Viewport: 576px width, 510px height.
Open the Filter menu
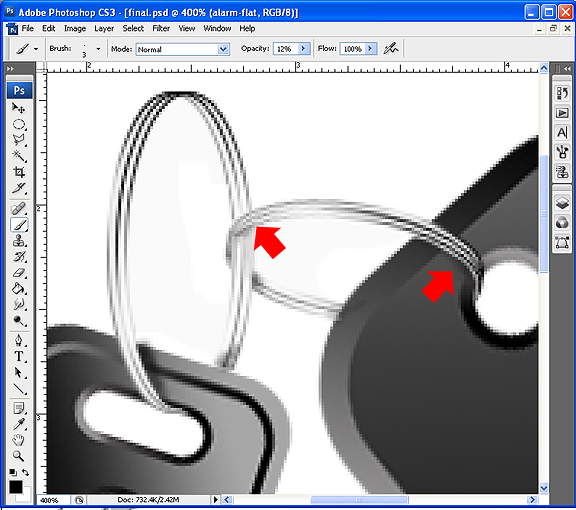tap(161, 28)
